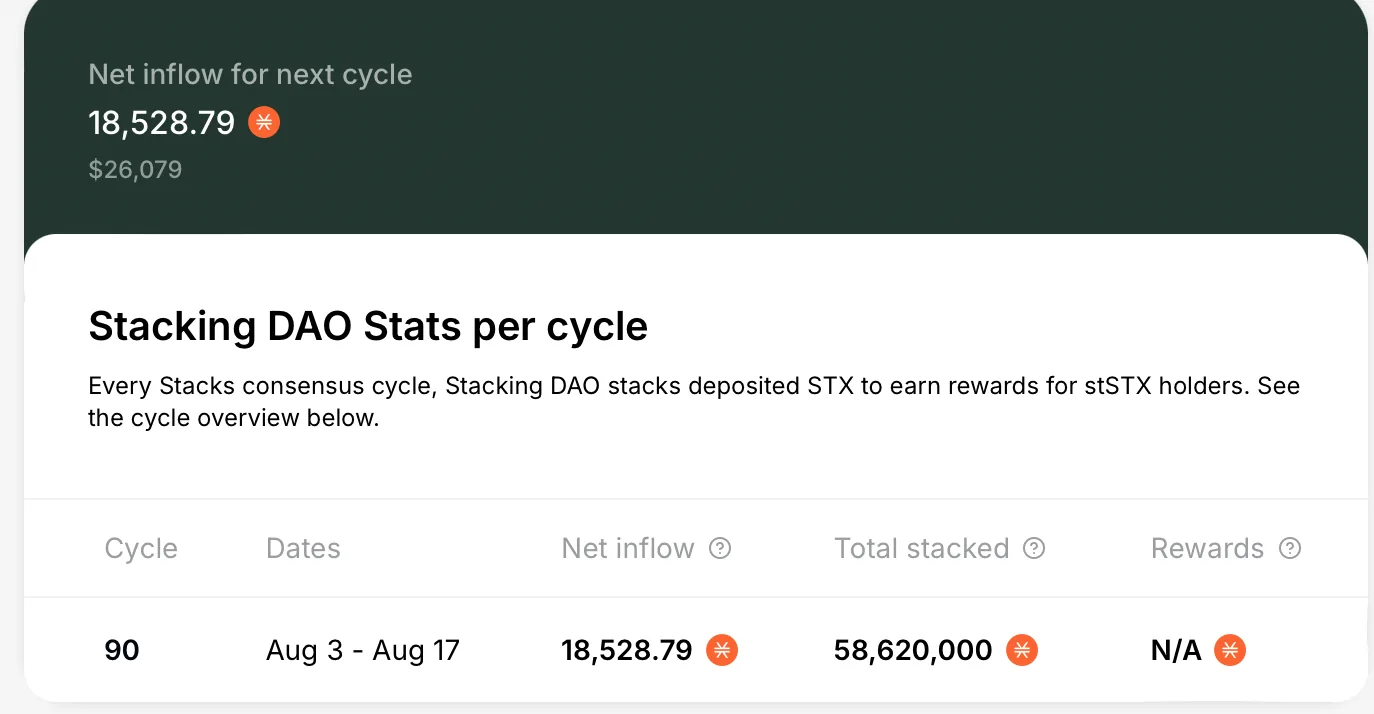The width and height of the screenshot is (1374, 714).
Task: Click the Net inflow column header label
Action: tap(628, 548)
